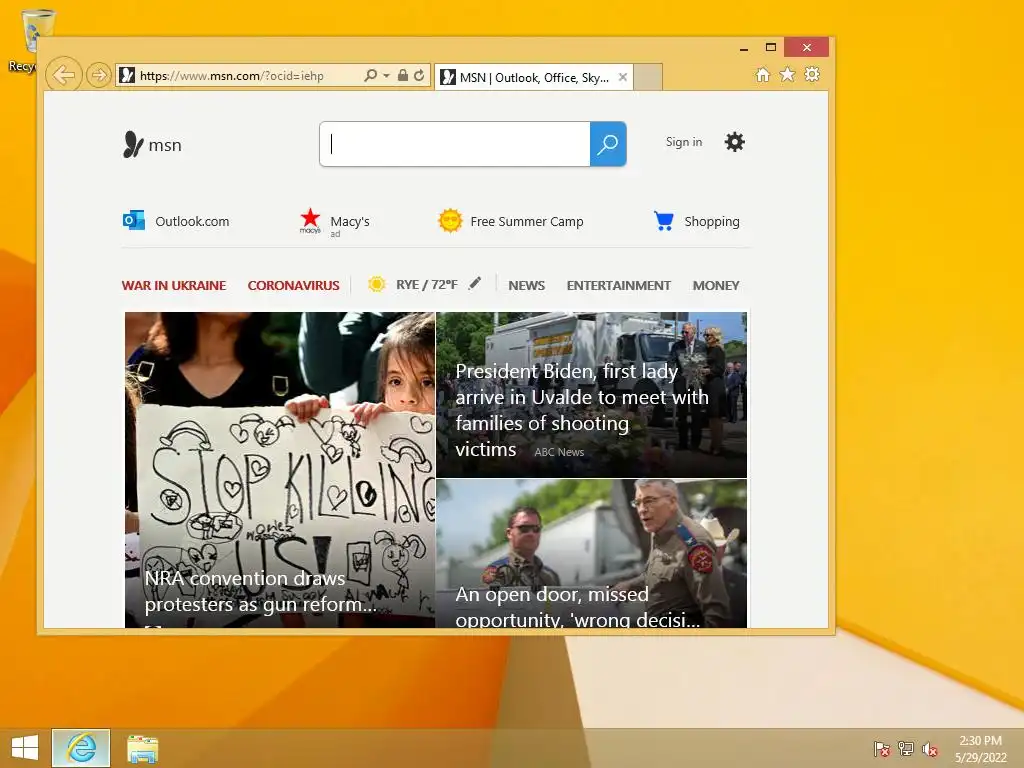Switch to the NEWS section
1024x768 pixels.
click(x=526, y=285)
